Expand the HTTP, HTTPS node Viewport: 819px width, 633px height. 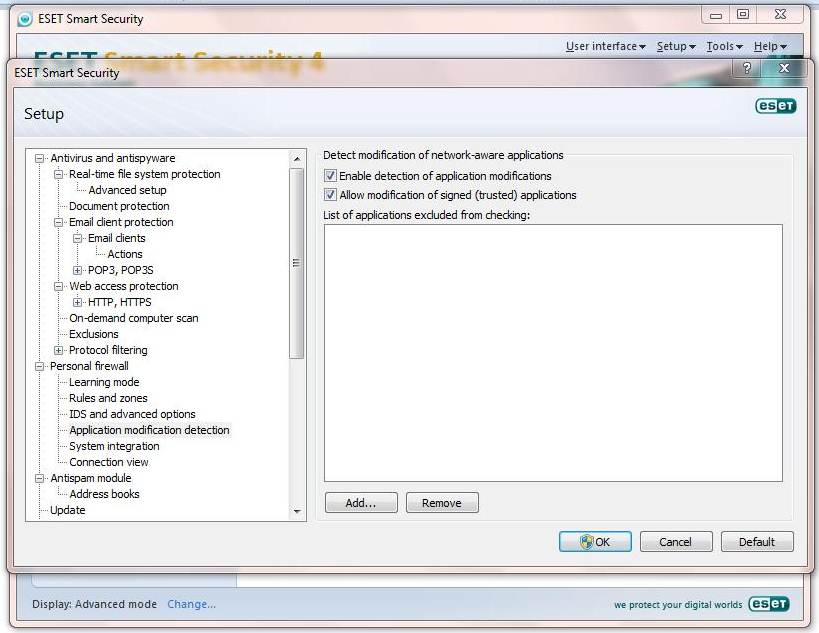77,302
